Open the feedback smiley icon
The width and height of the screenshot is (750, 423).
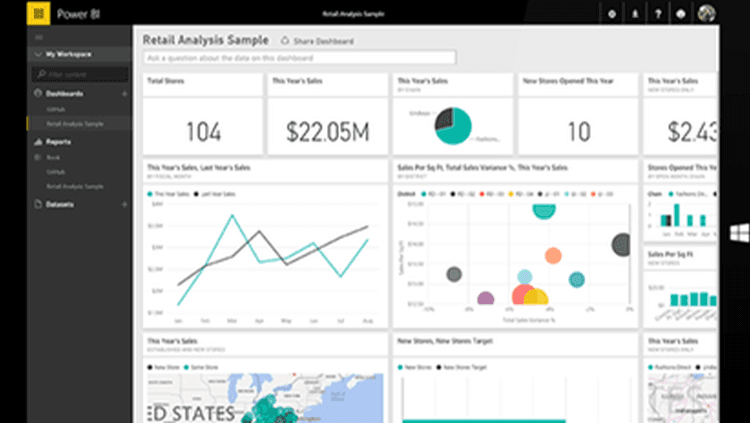pyautogui.click(x=681, y=14)
